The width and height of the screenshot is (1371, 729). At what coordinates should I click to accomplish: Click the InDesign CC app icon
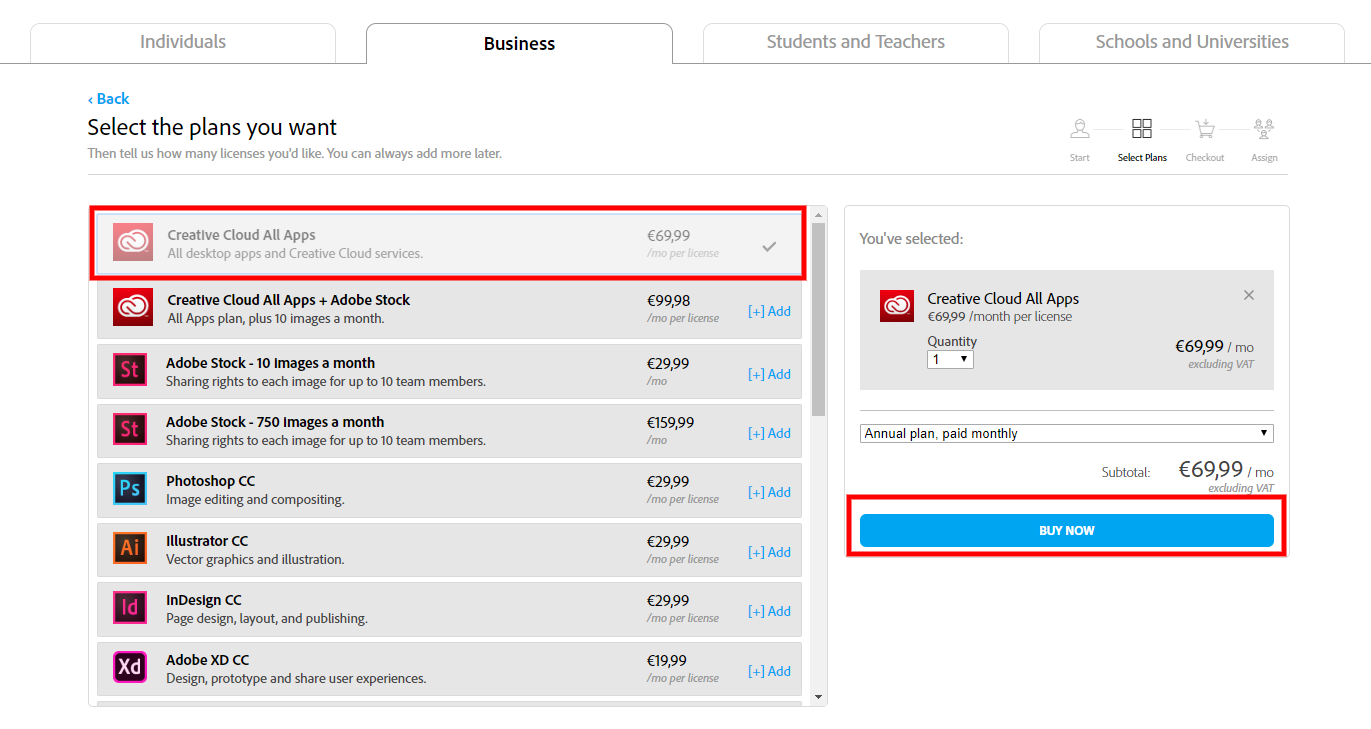point(130,607)
